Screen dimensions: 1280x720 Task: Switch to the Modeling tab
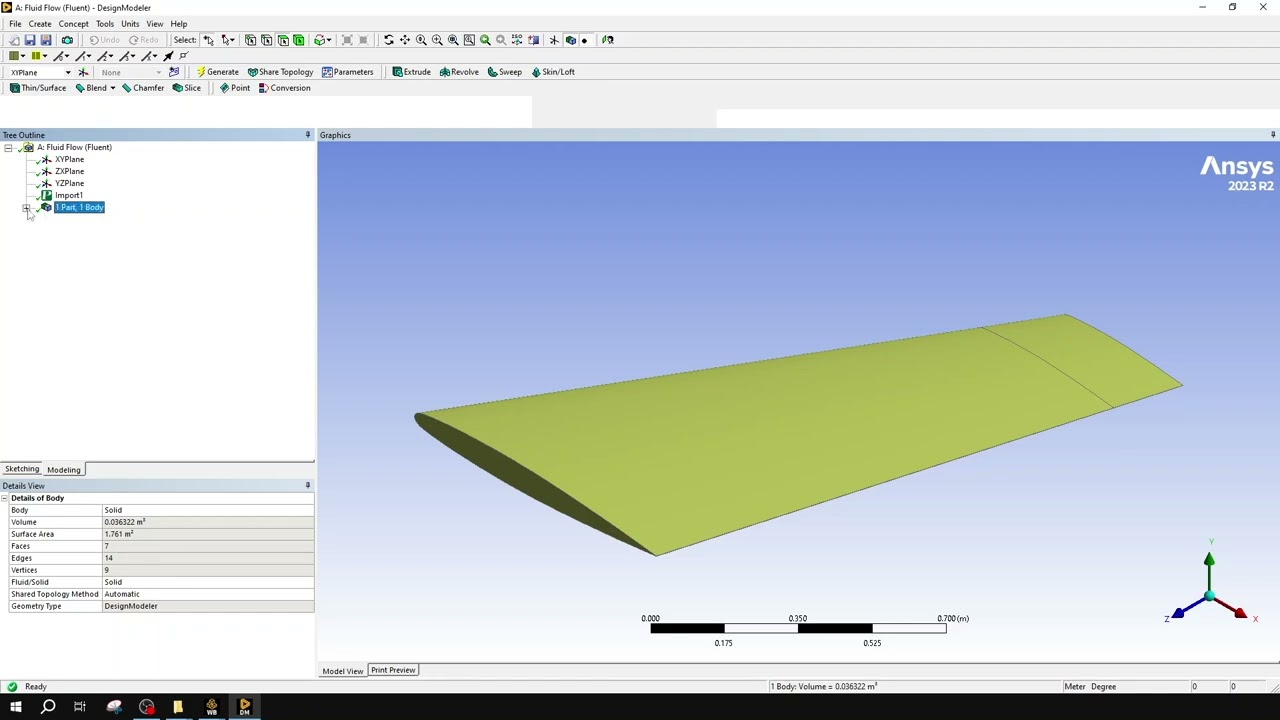click(64, 470)
